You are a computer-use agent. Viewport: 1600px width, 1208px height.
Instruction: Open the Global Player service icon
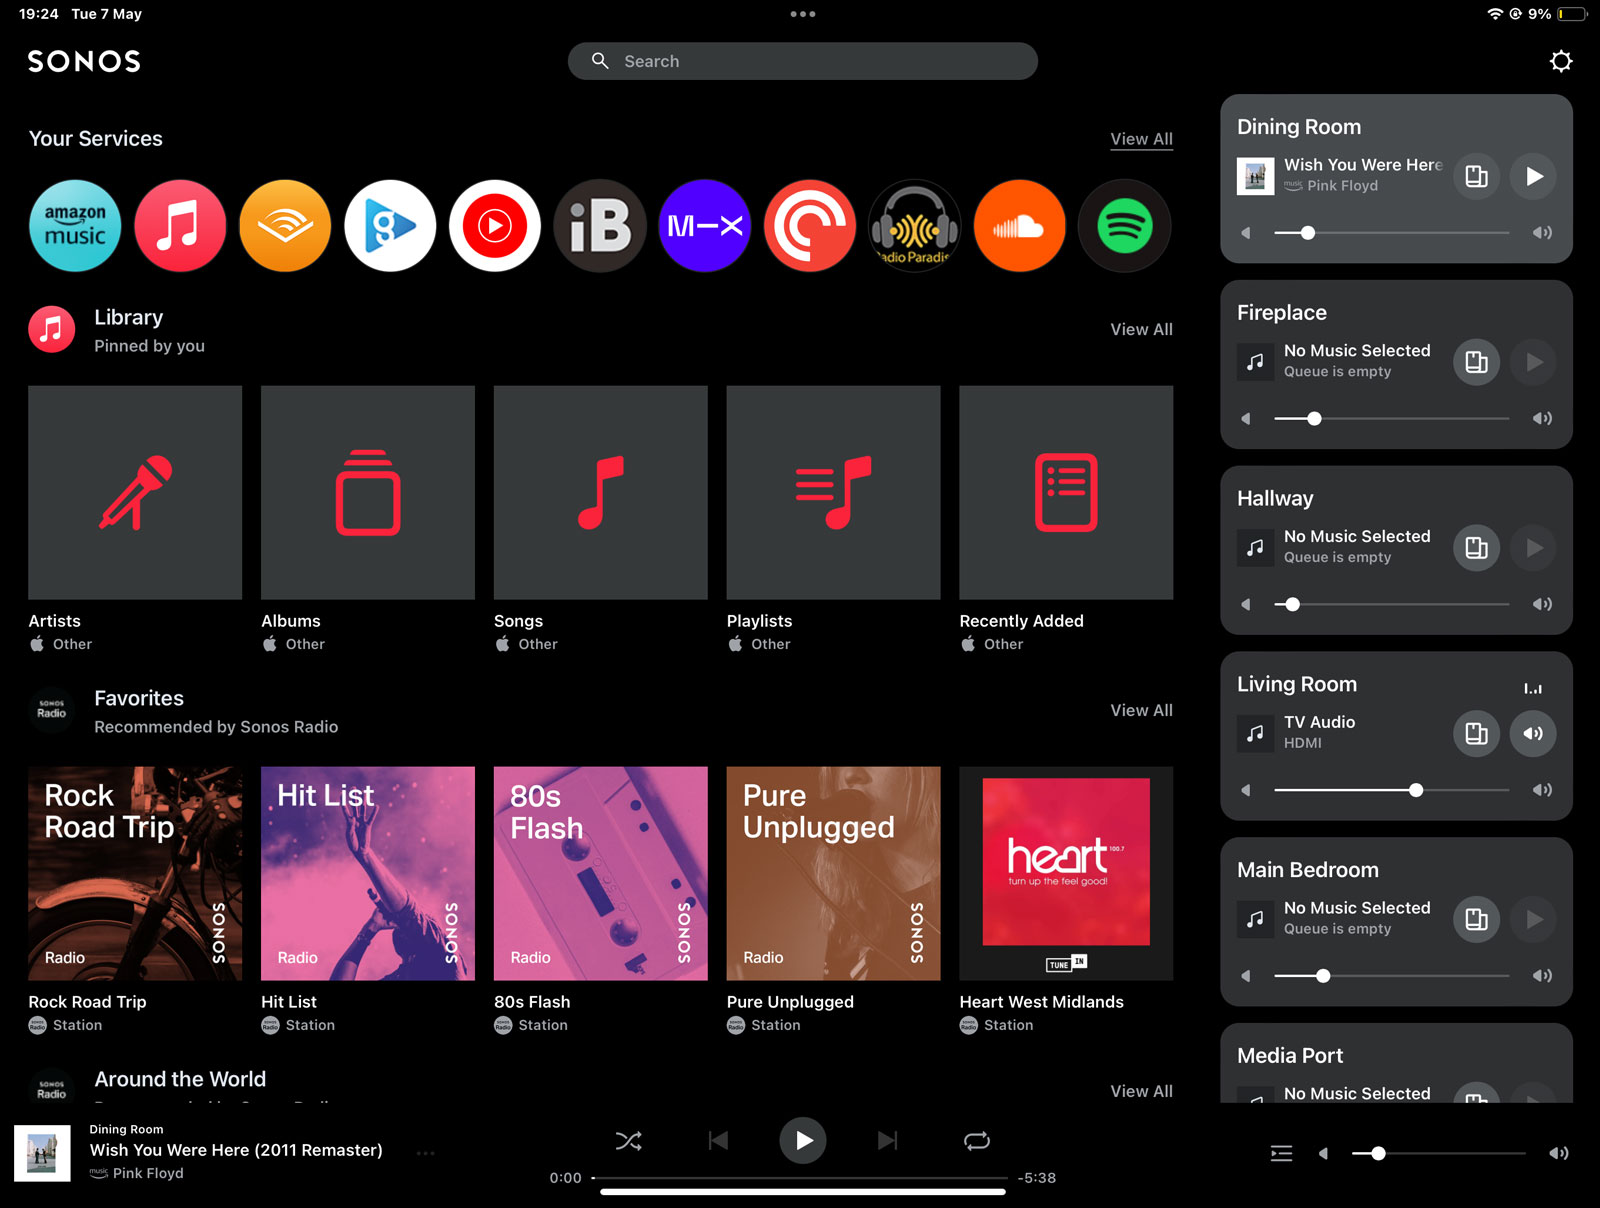pyautogui.click(x=390, y=226)
